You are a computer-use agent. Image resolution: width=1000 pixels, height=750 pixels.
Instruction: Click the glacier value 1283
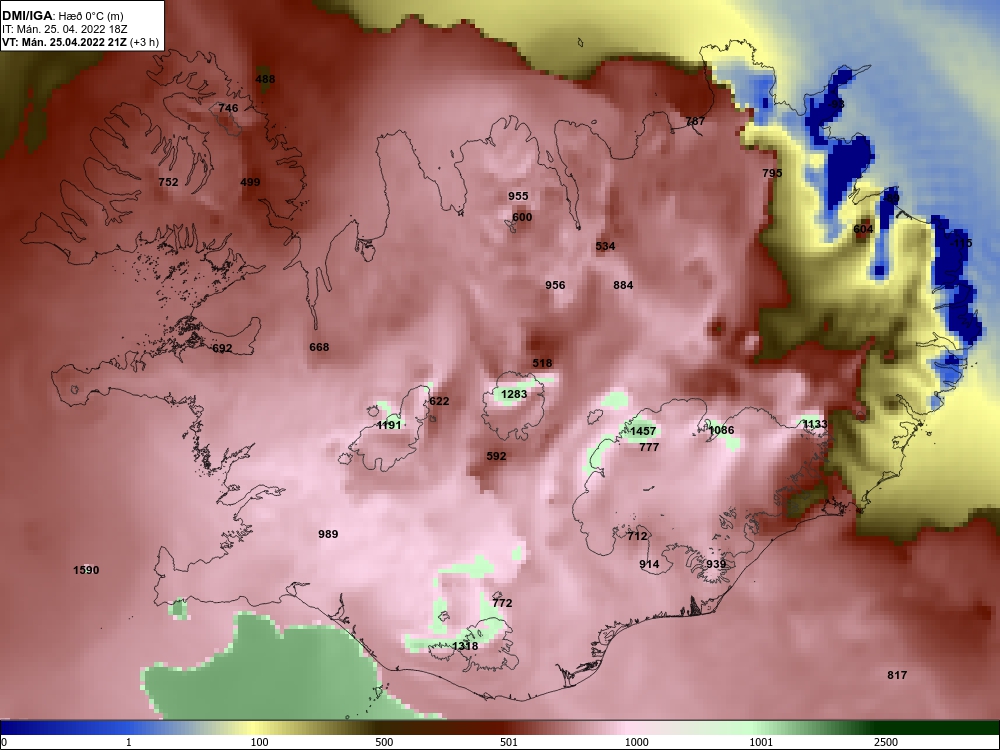point(514,394)
